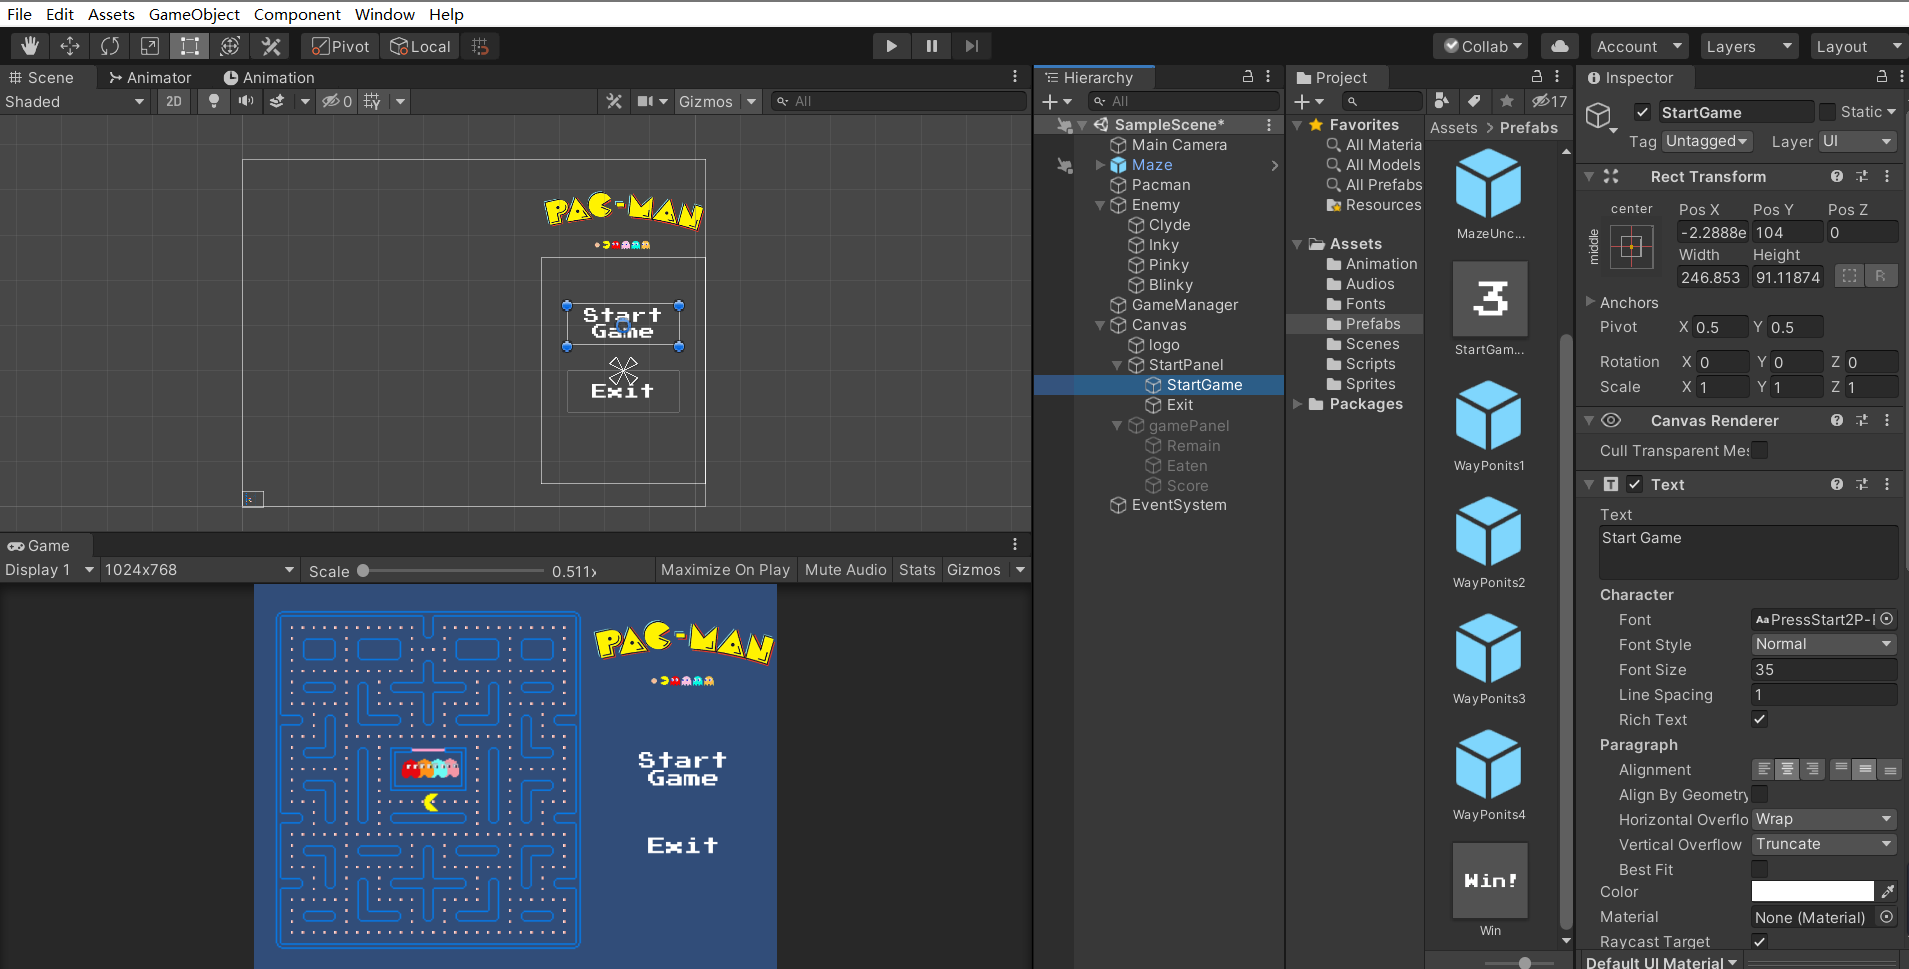This screenshot has width=1909, height=969.
Task: Click the Stats button
Action: [x=917, y=569]
